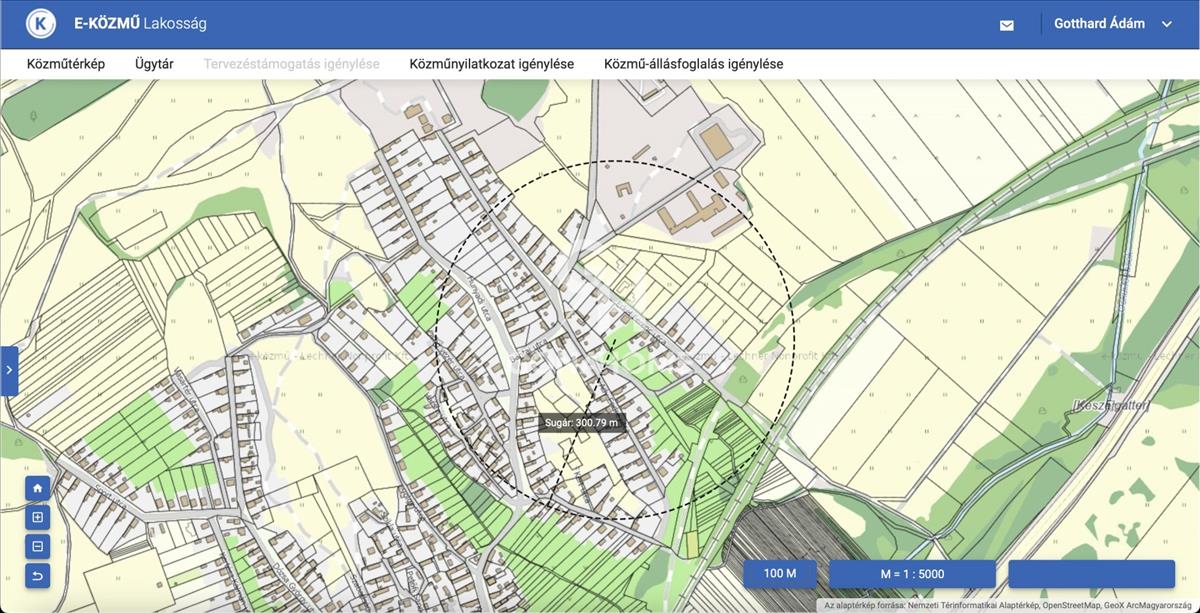Click the M = 1 : 5000 scale button
The width and height of the screenshot is (1200, 613).
(912, 574)
